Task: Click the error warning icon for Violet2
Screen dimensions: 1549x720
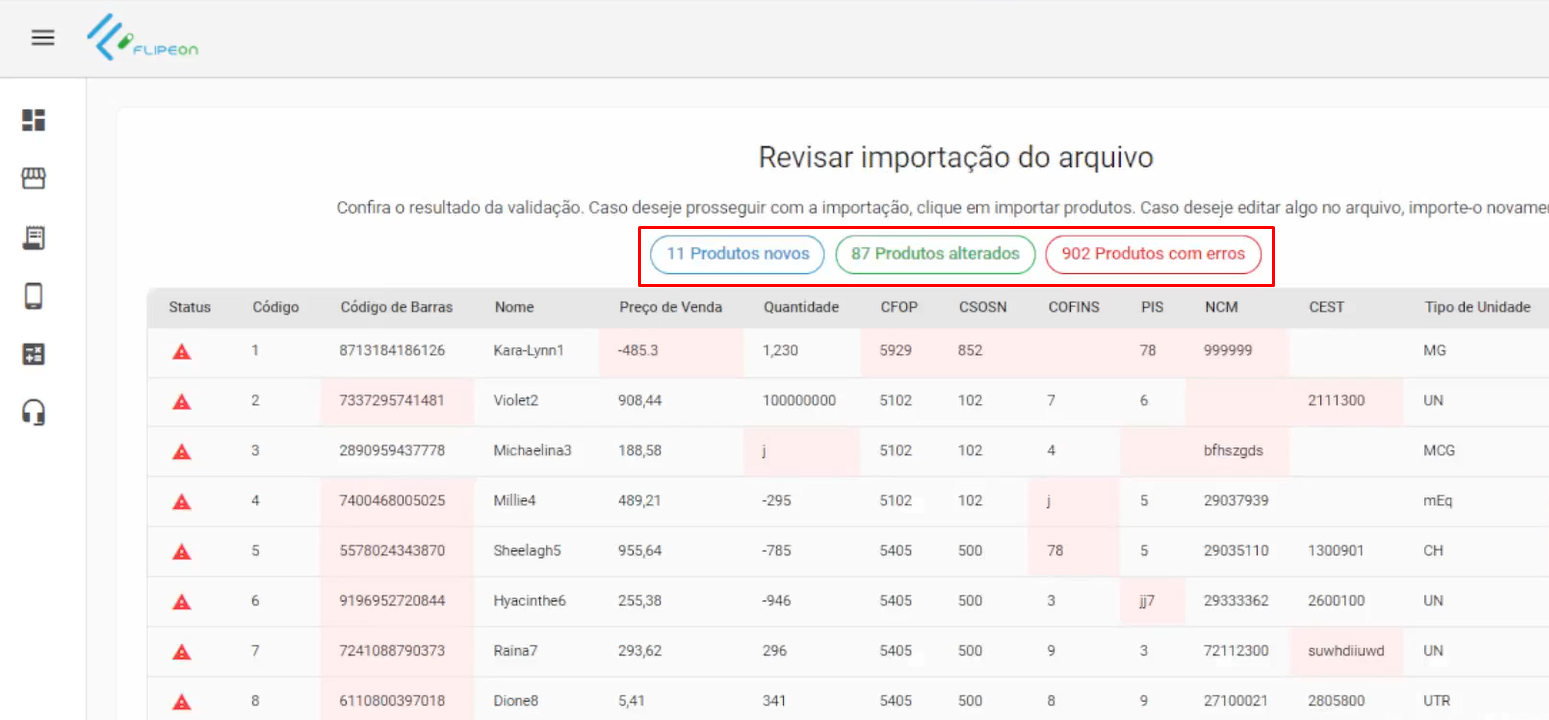Action: (x=181, y=401)
